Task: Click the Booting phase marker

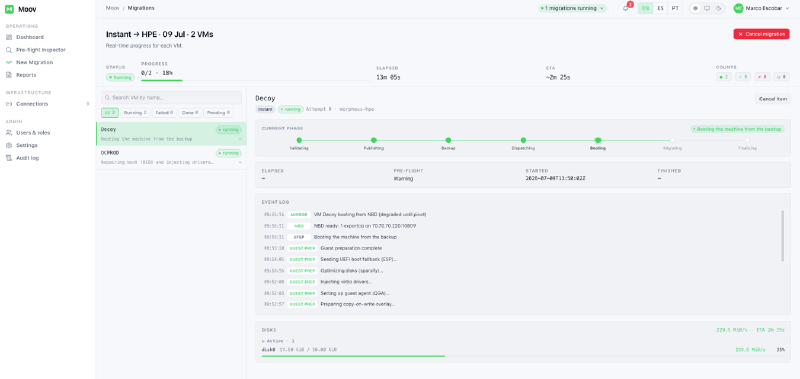Action: coord(598,140)
